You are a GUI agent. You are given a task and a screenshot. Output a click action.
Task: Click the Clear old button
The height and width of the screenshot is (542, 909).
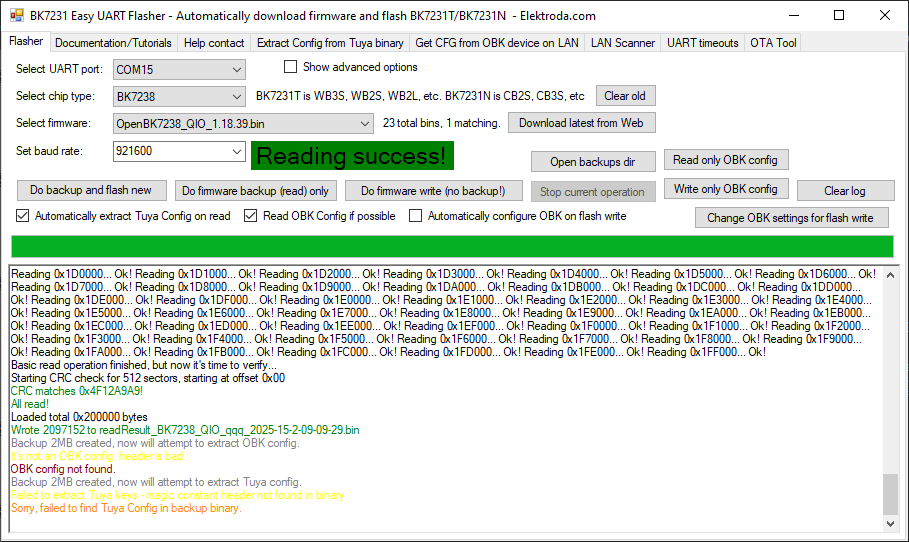pos(626,96)
